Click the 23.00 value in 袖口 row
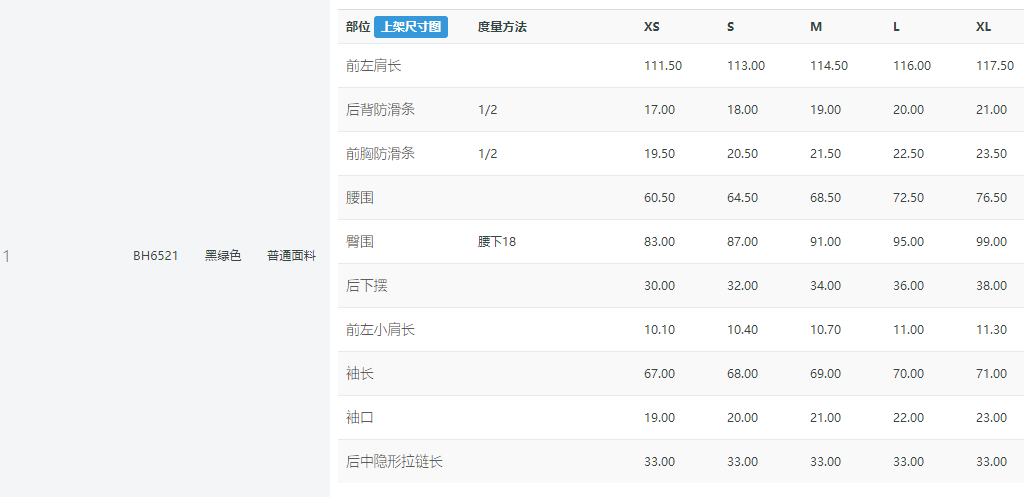This screenshot has width=1024, height=497. (991, 417)
